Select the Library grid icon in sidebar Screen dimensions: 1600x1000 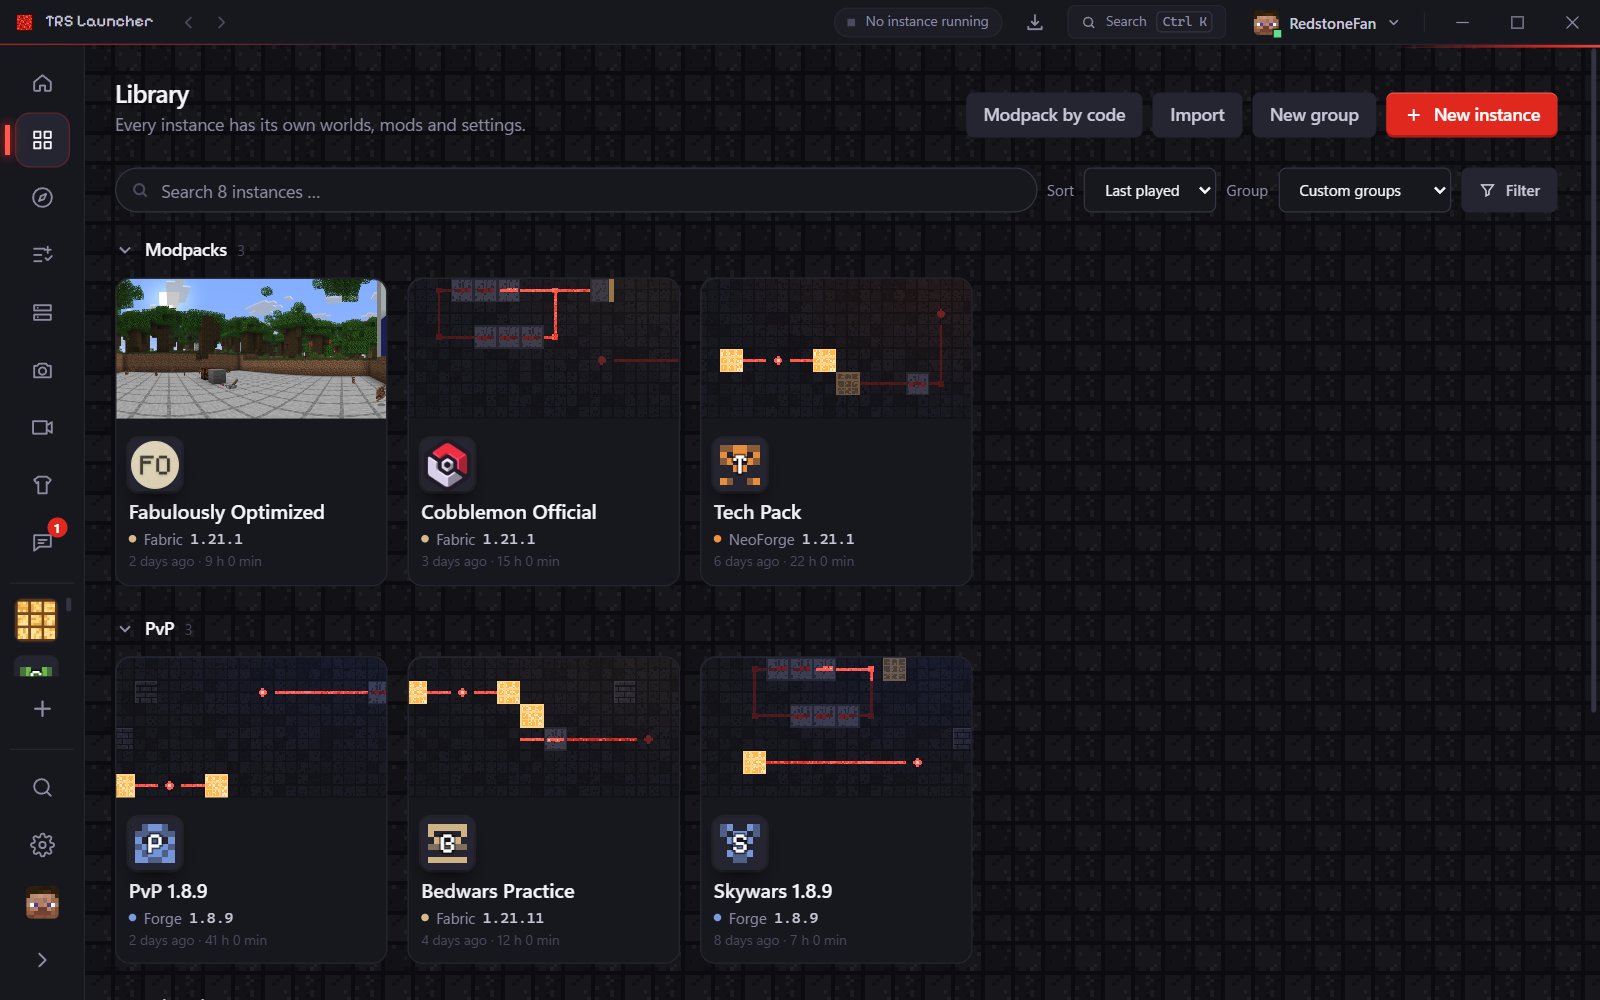click(42, 140)
